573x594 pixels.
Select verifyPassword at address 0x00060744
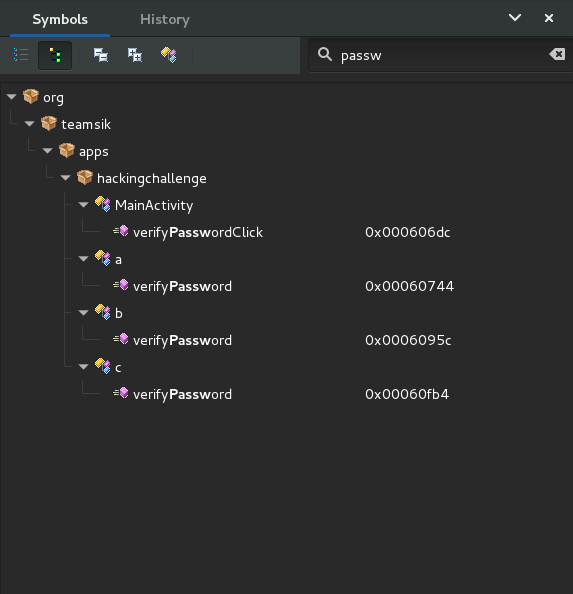[182, 286]
